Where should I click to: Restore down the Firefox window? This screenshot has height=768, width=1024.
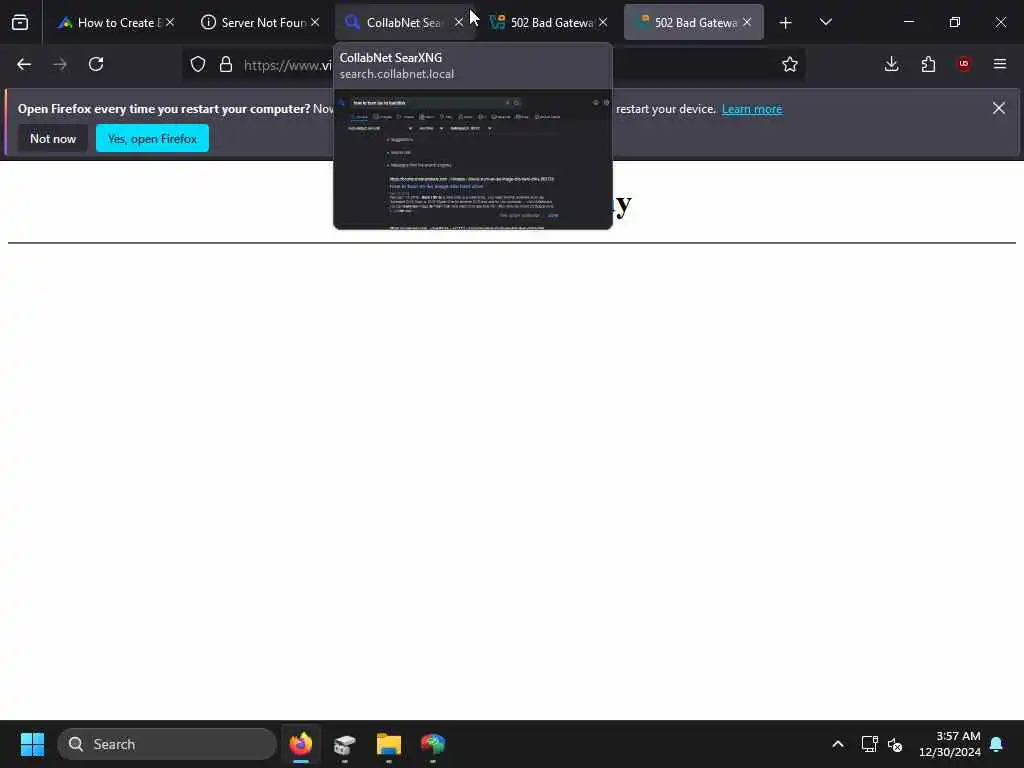pyautogui.click(x=955, y=22)
